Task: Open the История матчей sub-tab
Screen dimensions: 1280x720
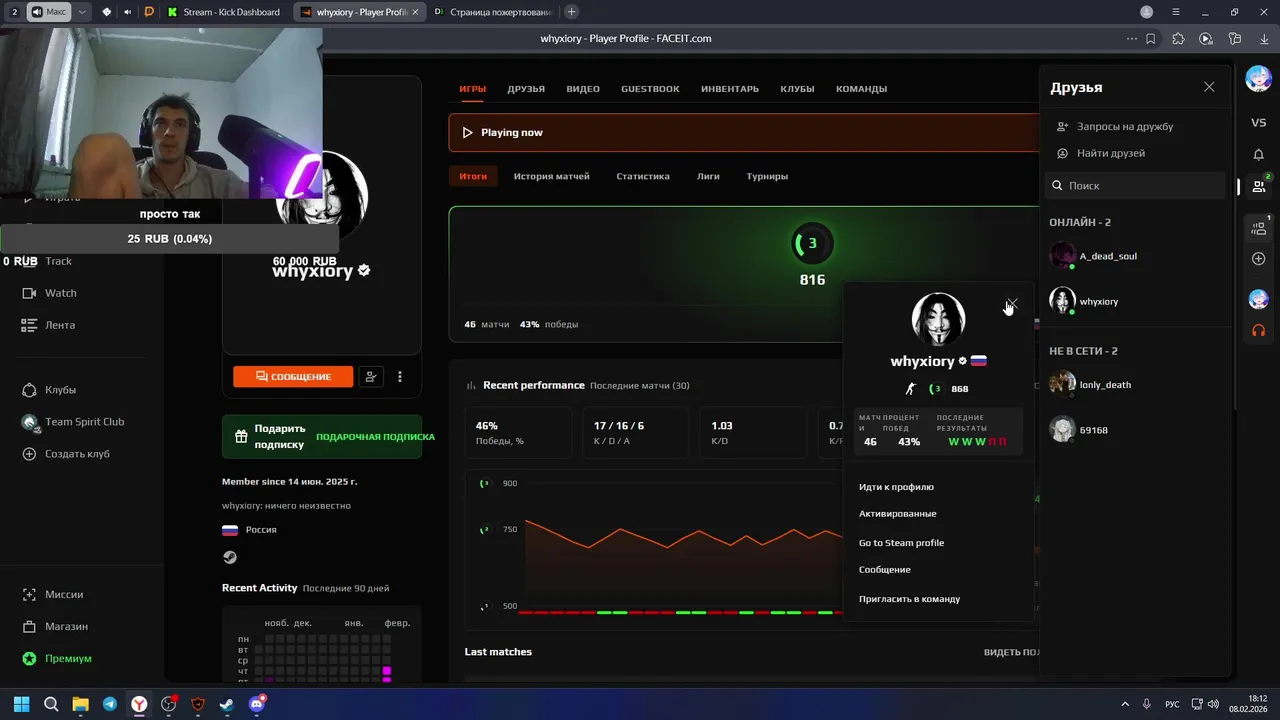Action: [x=552, y=176]
